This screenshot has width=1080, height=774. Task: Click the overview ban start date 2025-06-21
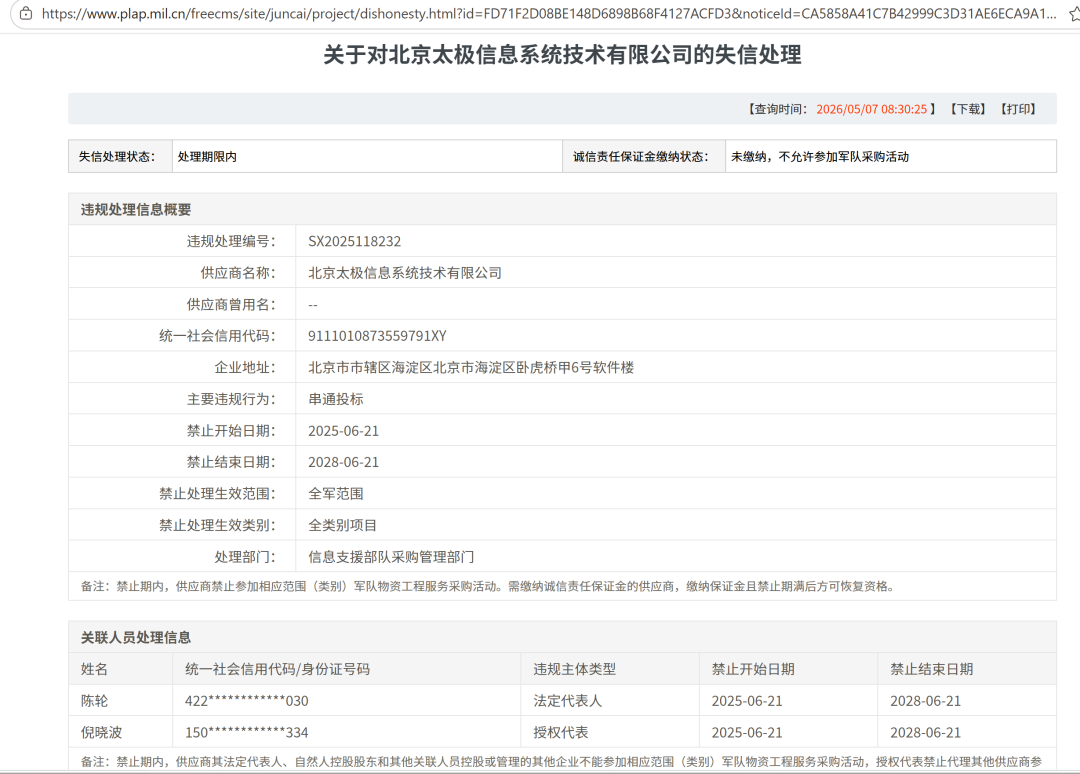tap(343, 431)
